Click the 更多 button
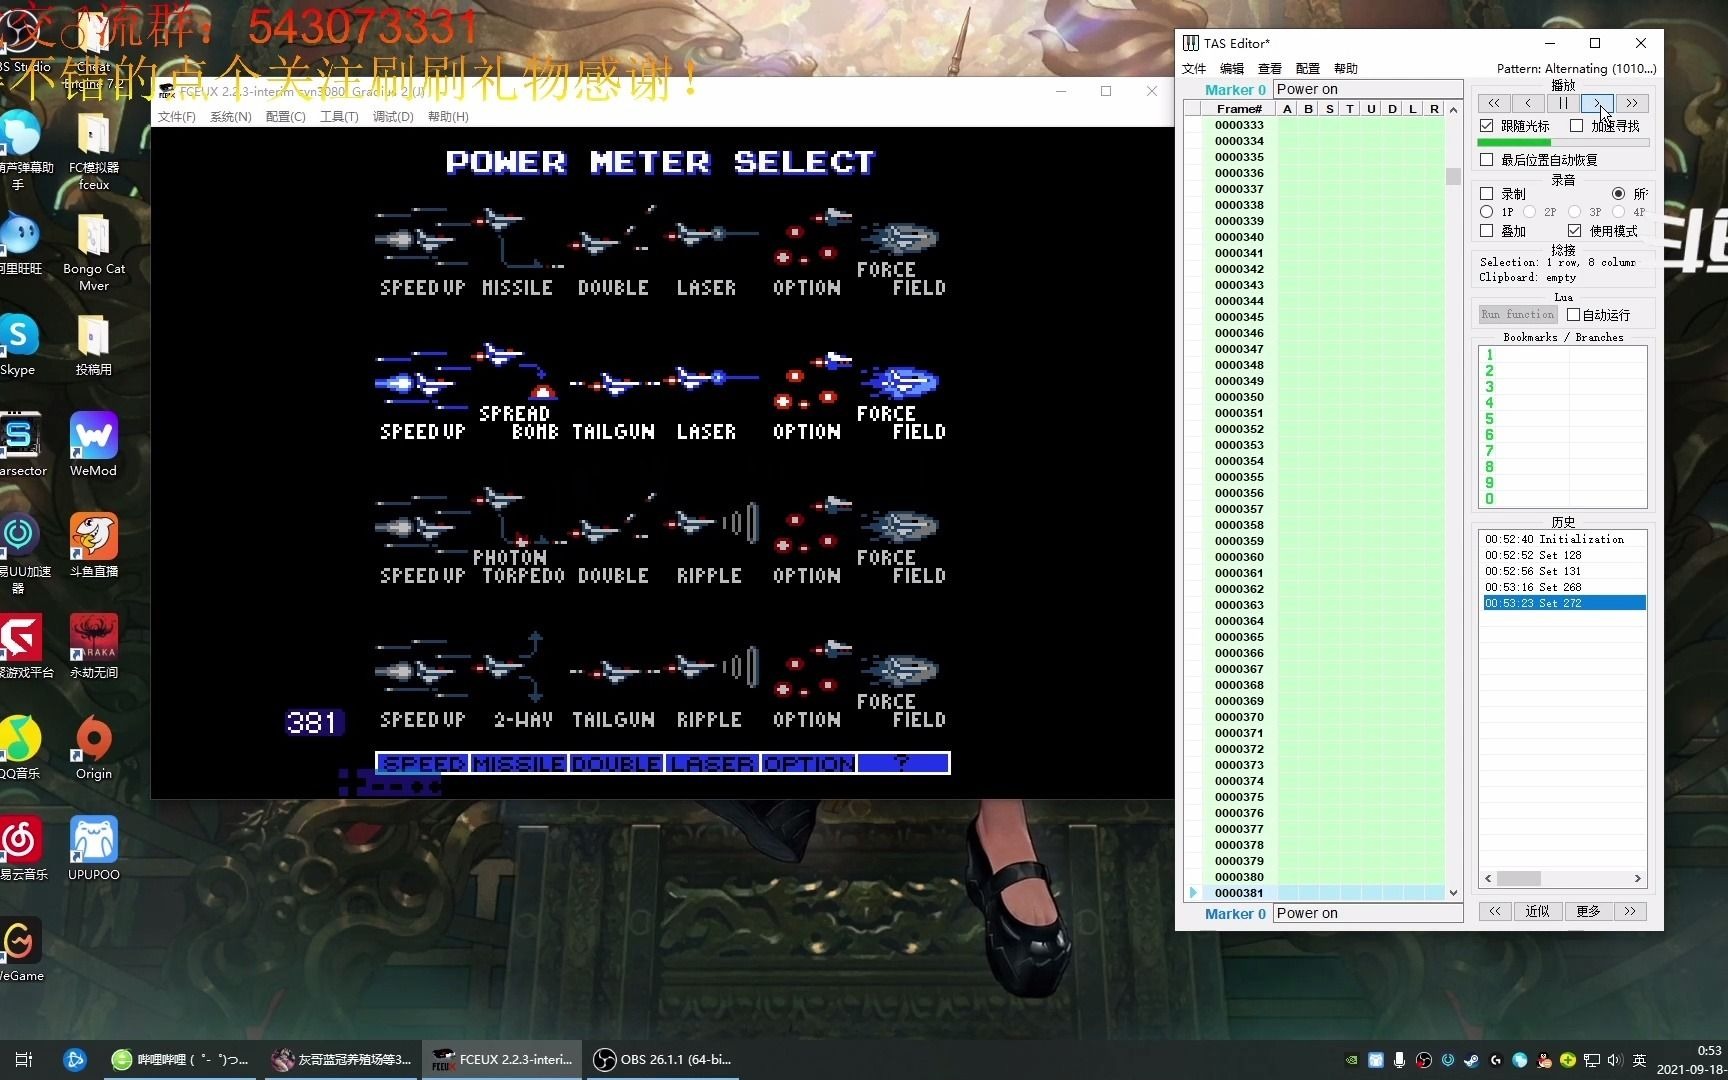The width and height of the screenshot is (1728, 1080). tap(1588, 911)
